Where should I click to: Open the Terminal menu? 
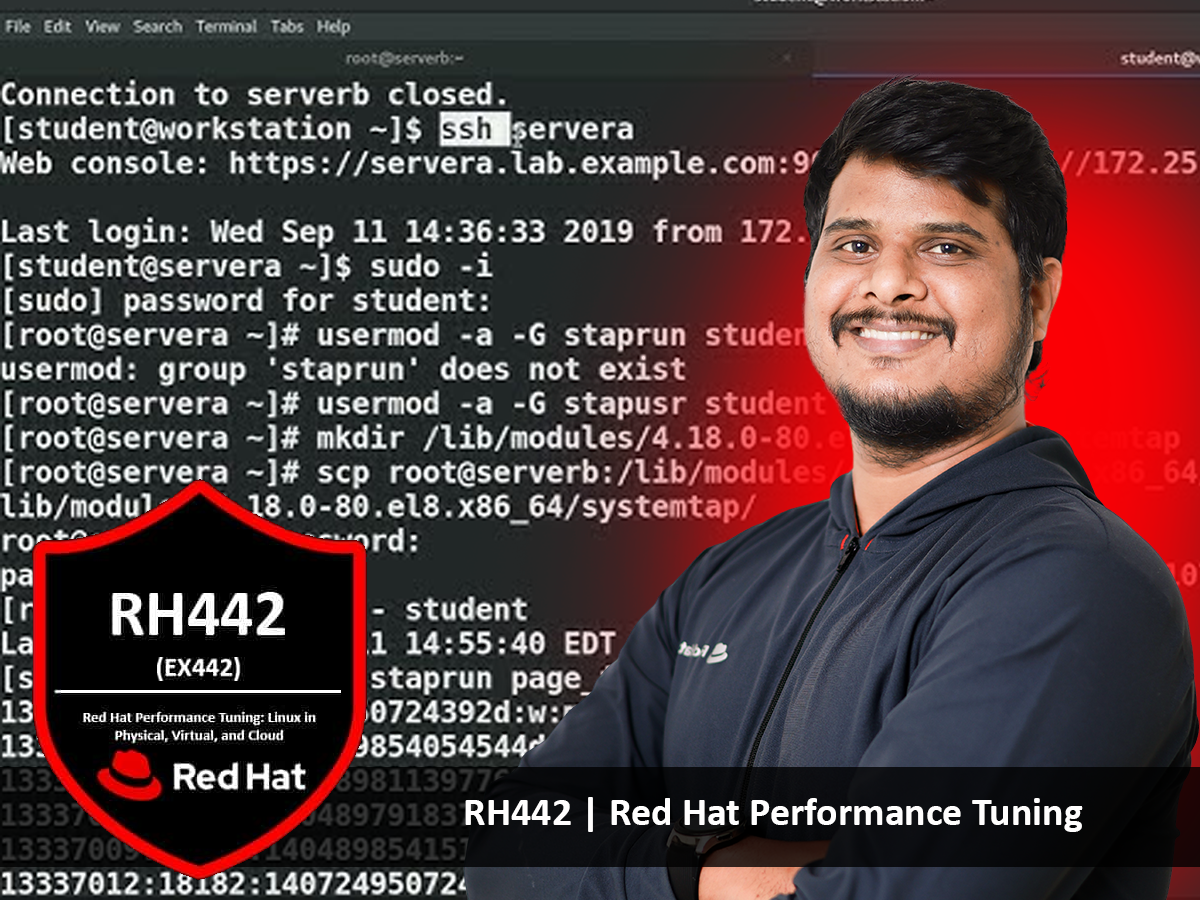point(226,27)
